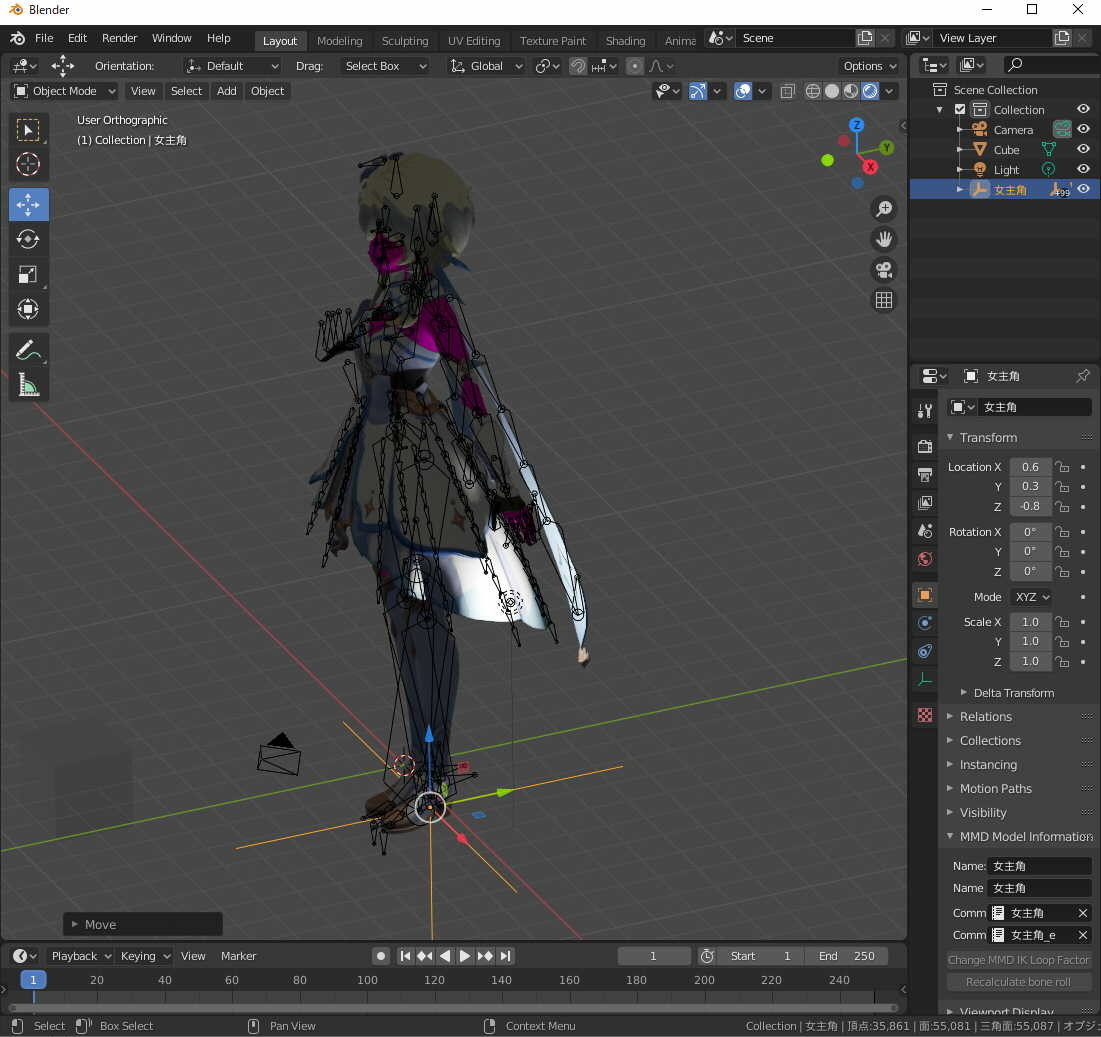Screen dimensions: 1101x1037
Task: Activate the 3D Cursor tool
Action: (28, 164)
